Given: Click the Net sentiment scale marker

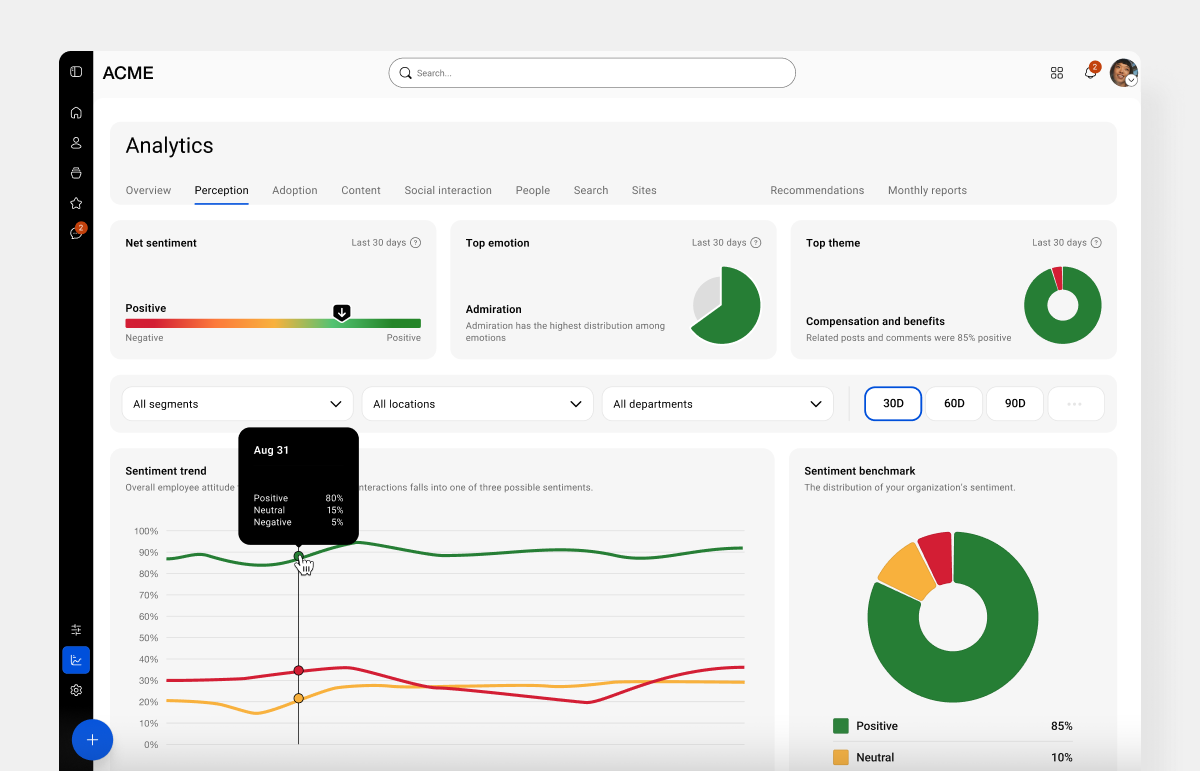Looking at the screenshot, I should coord(342,313).
